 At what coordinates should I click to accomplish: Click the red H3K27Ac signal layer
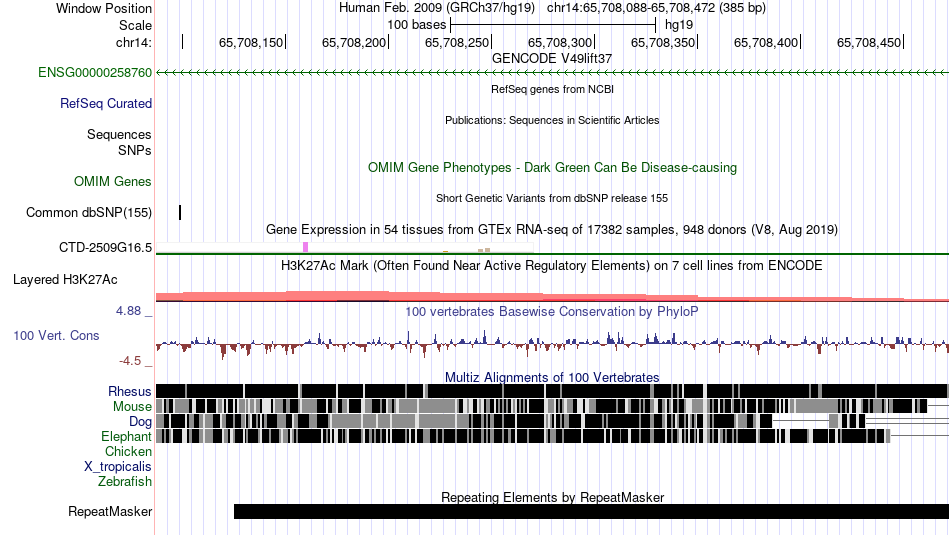coord(552,296)
